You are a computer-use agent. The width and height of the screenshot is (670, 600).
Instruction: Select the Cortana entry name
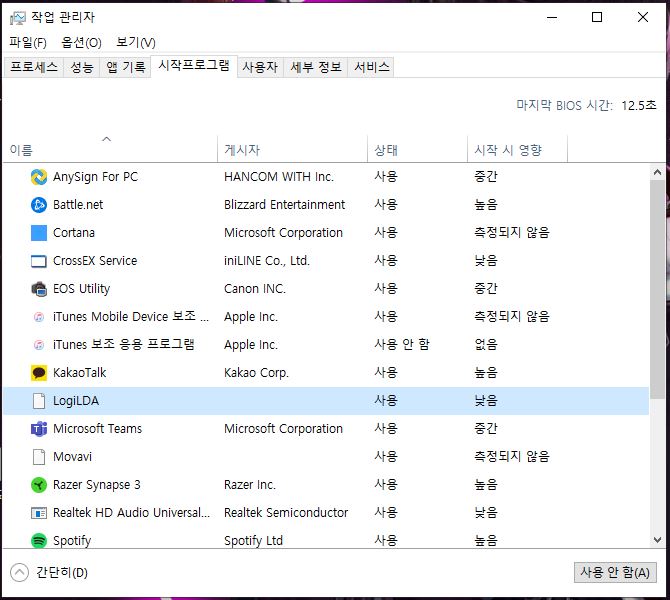[x=74, y=233]
